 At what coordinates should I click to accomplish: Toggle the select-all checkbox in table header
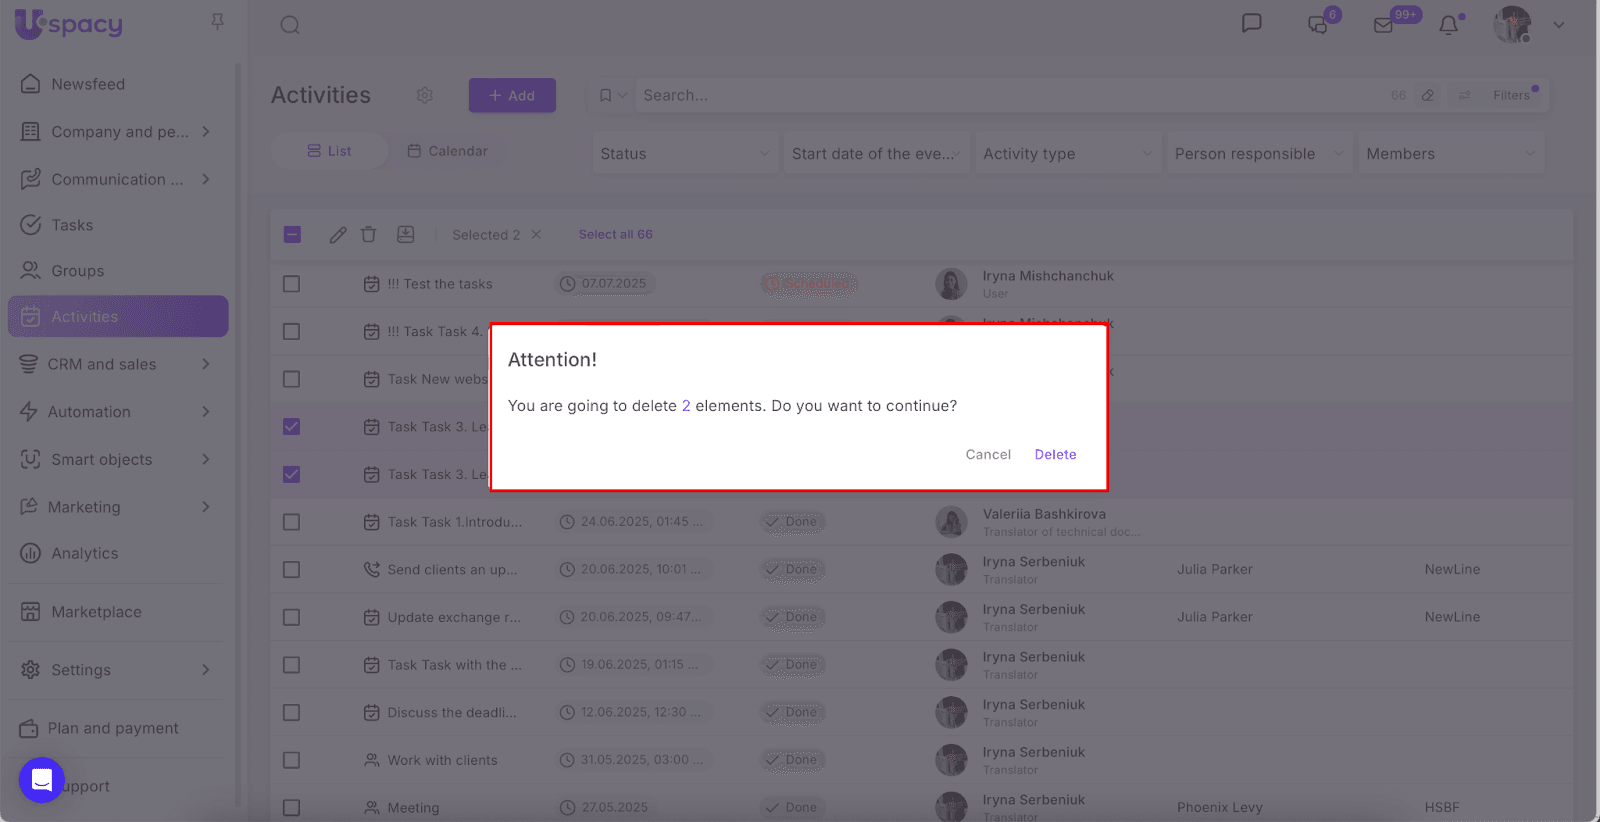[x=292, y=235]
